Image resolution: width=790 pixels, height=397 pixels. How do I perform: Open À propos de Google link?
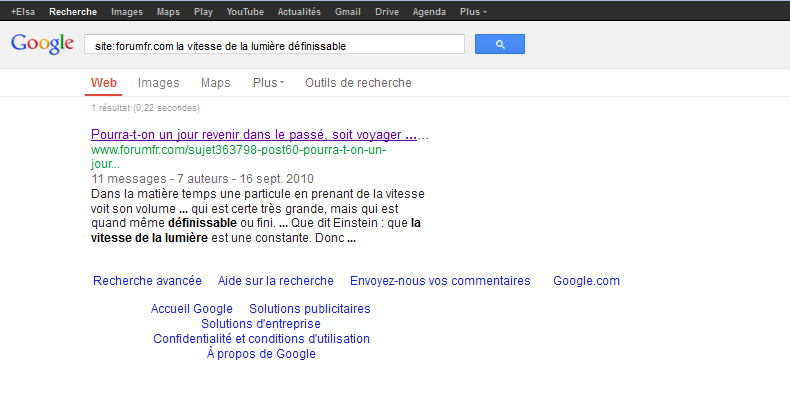pyautogui.click(x=261, y=354)
